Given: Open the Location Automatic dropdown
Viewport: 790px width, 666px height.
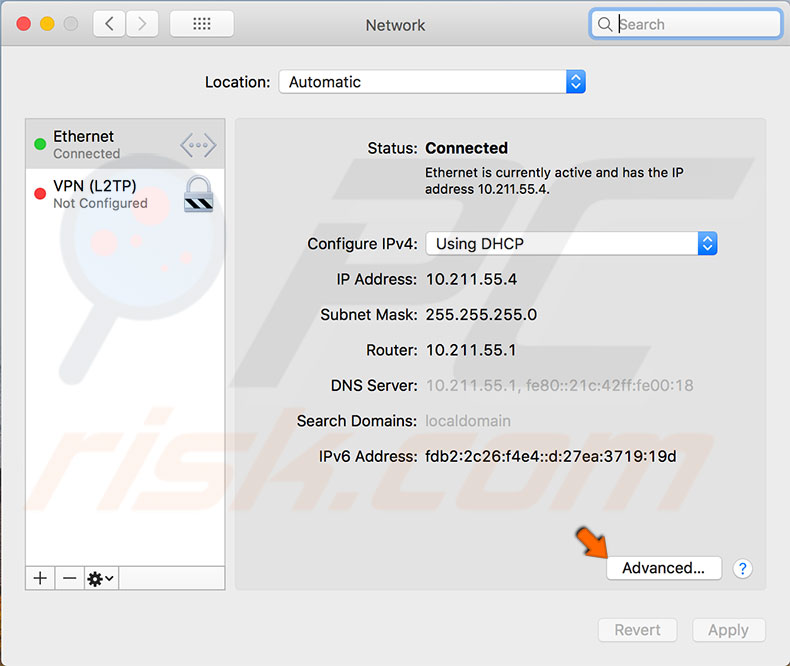Looking at the screenshot, I should (432, 82).
